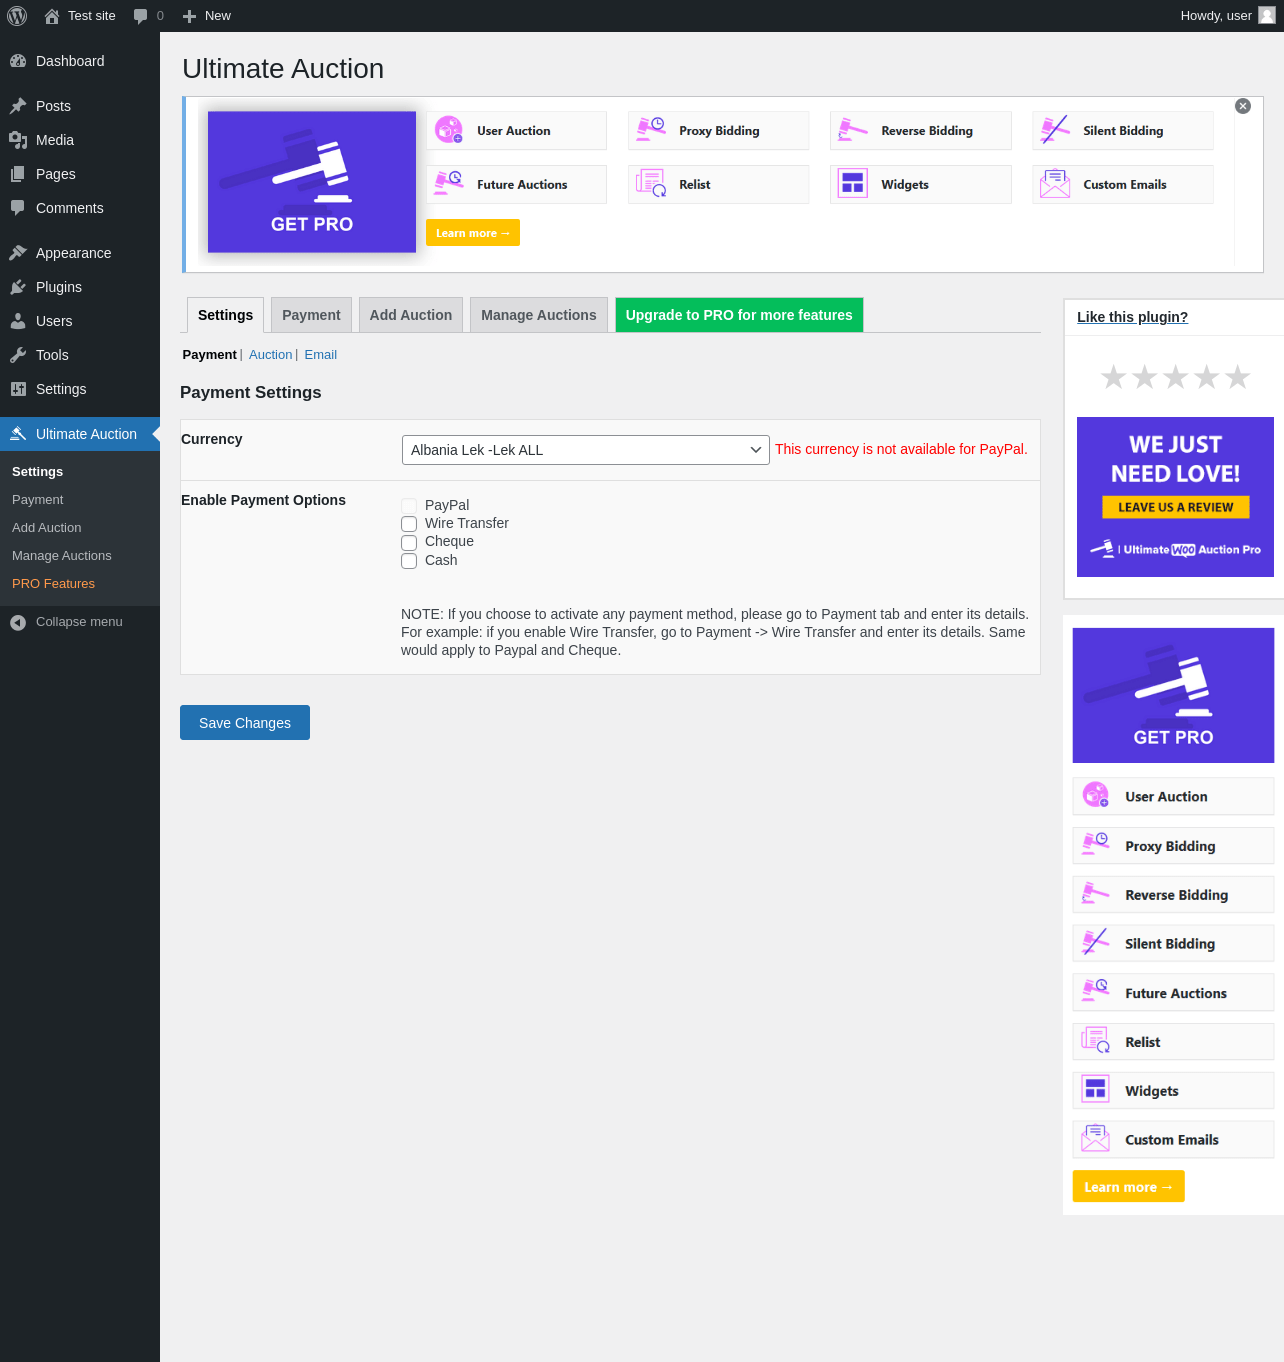
Task: Click the Posts pin icon
Action: coord(18,106)
